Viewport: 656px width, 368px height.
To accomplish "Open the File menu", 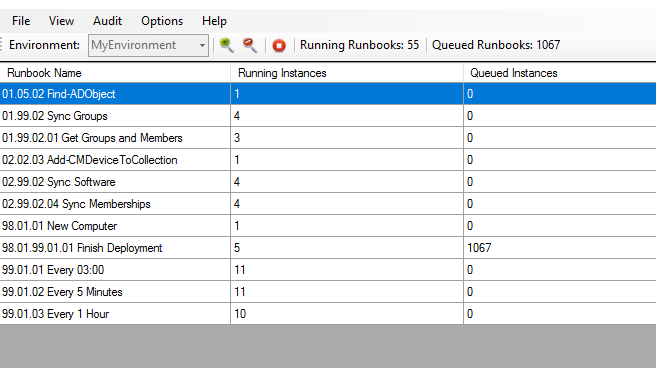I will click(21, 21).
